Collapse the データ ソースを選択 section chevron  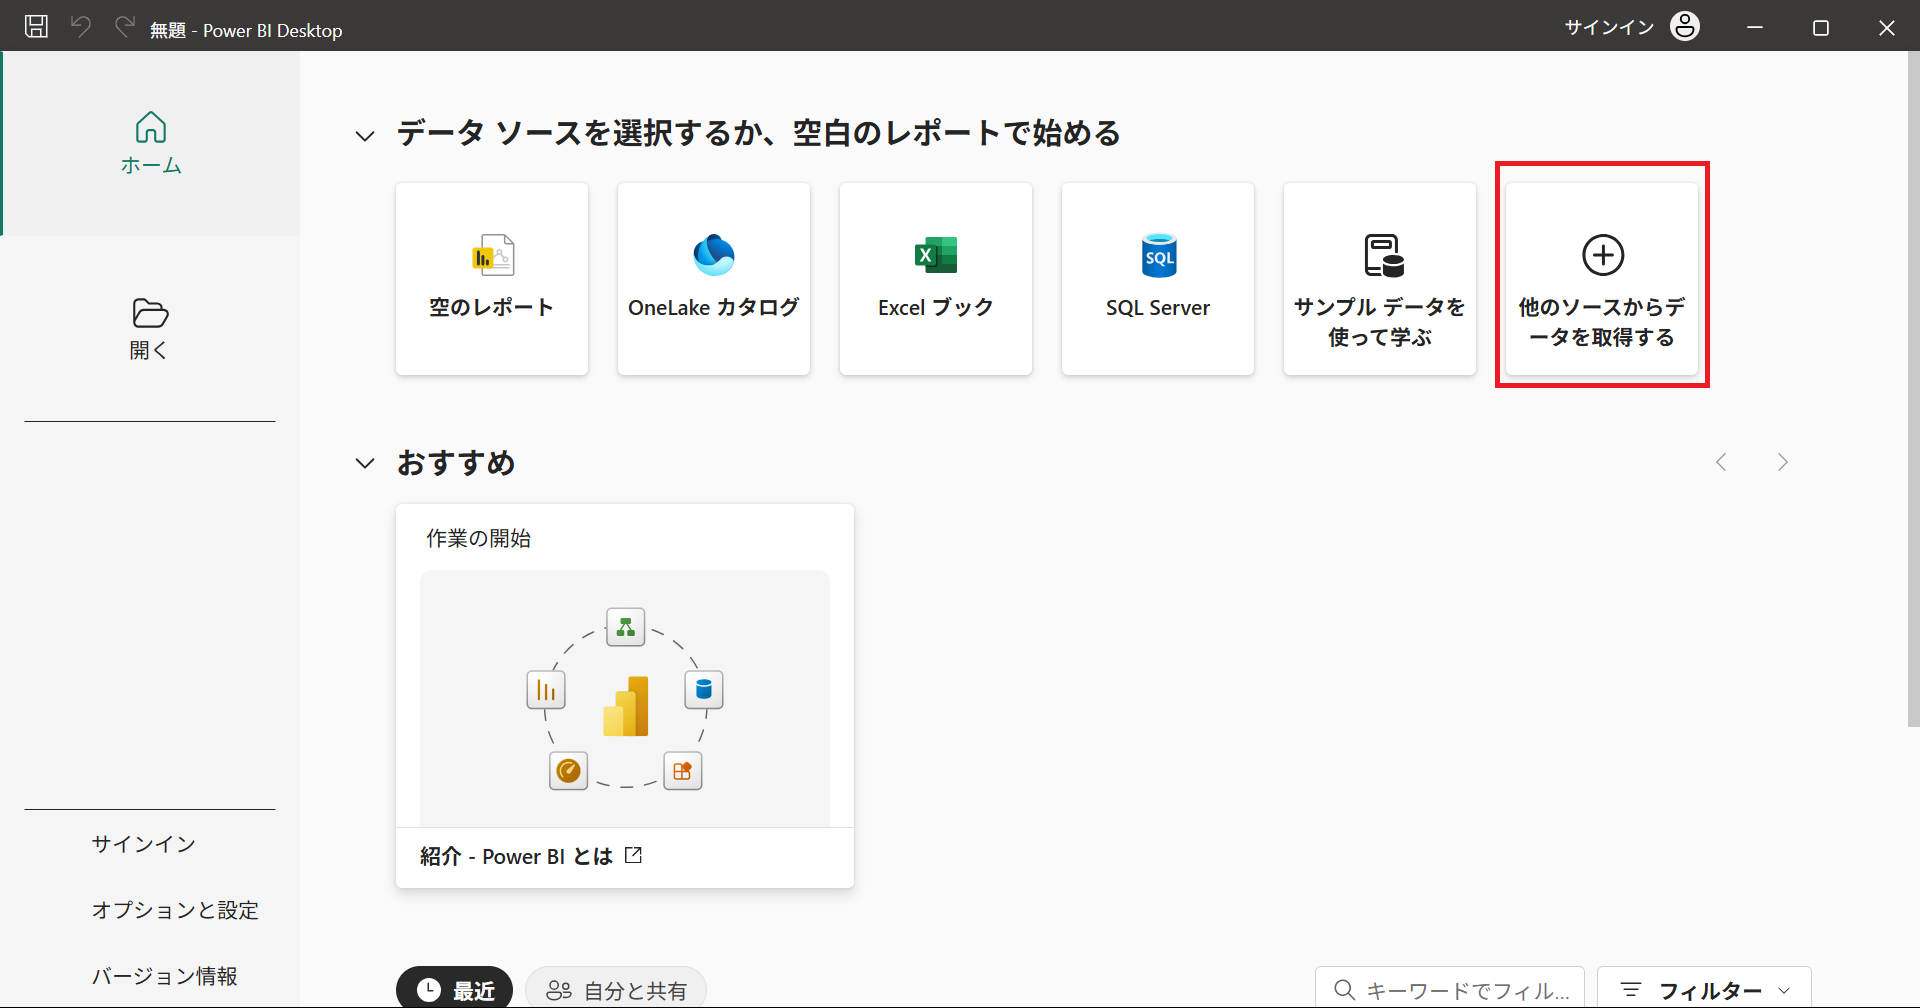[365, 135]
